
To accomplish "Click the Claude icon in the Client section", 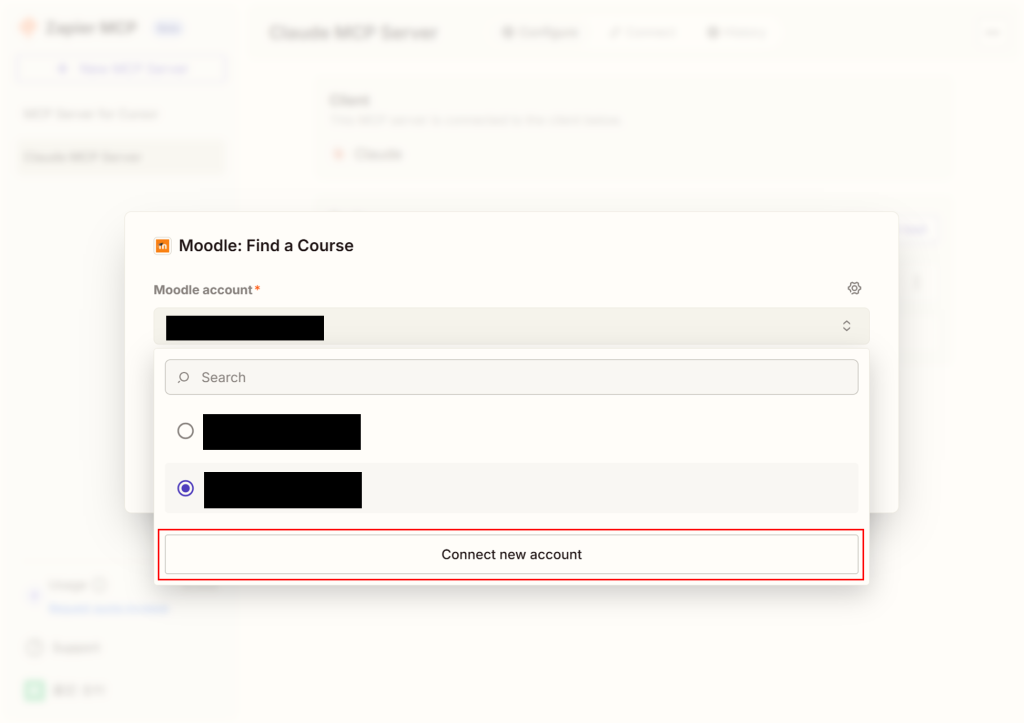I will (338, 155).
